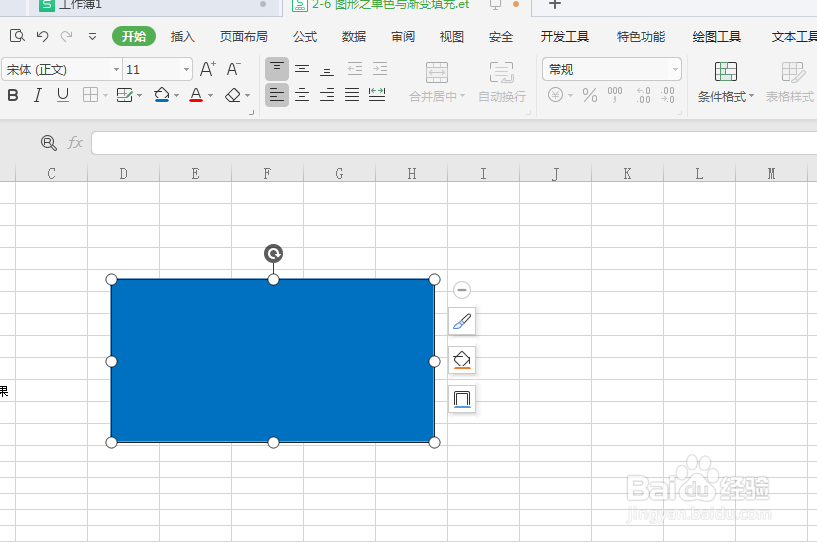Viewport: 817px width, 542px height.
Task: Expand the borders dropdown arrow
Action: tap(105, 95)
